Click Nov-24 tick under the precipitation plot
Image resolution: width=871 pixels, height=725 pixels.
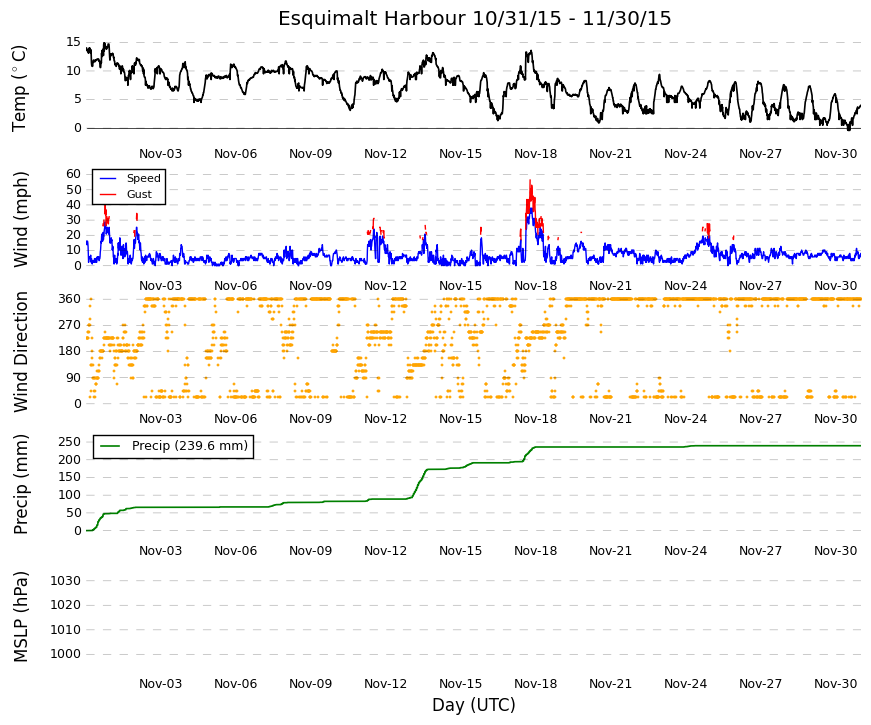click(685, 551)
